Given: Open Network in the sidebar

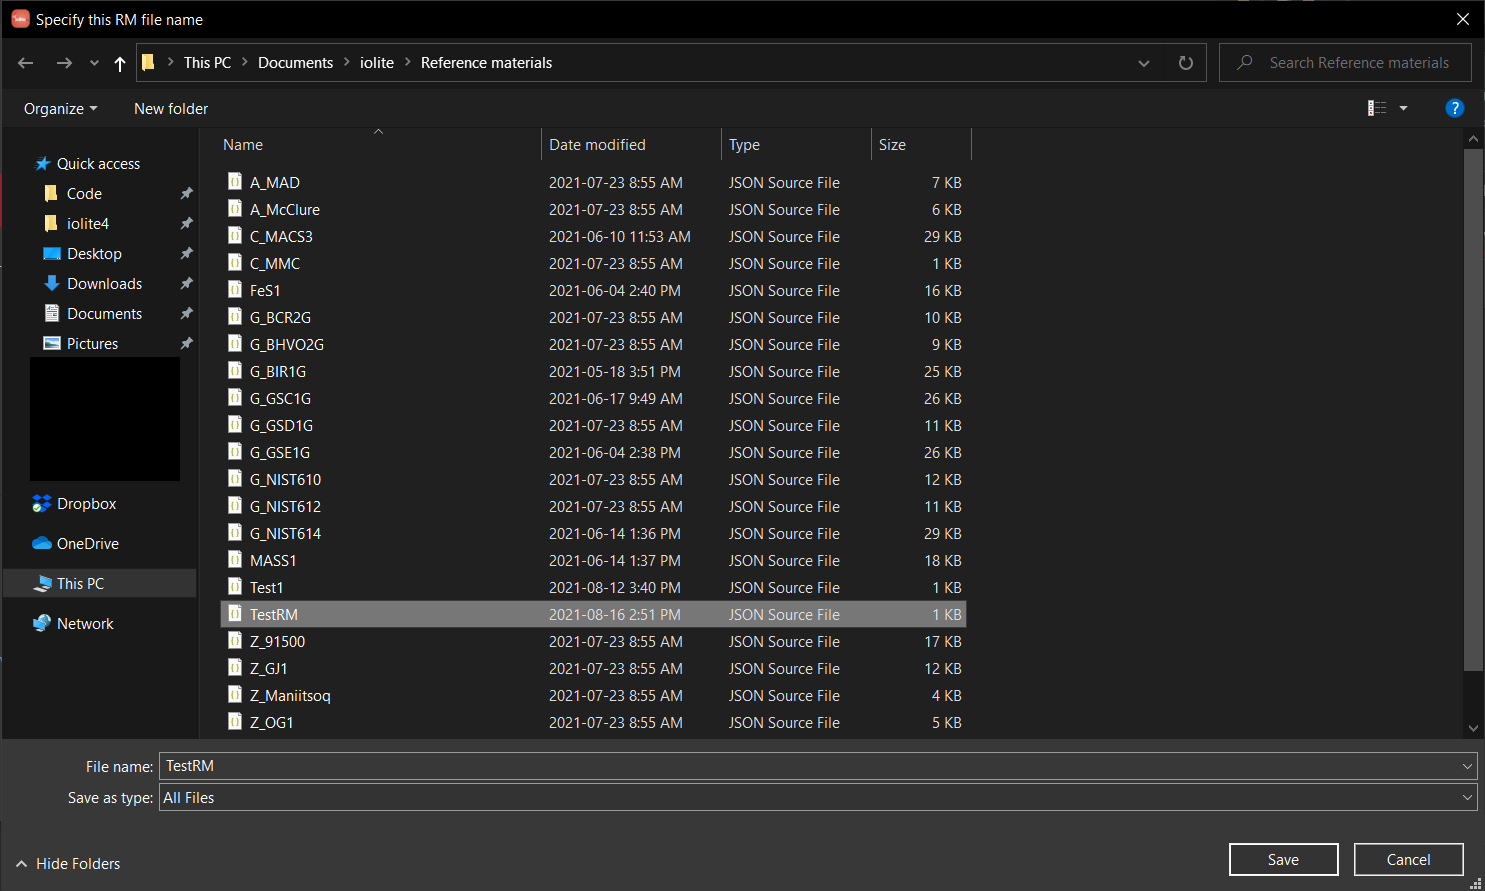Looking at the screenshot, I should (85, 623).
